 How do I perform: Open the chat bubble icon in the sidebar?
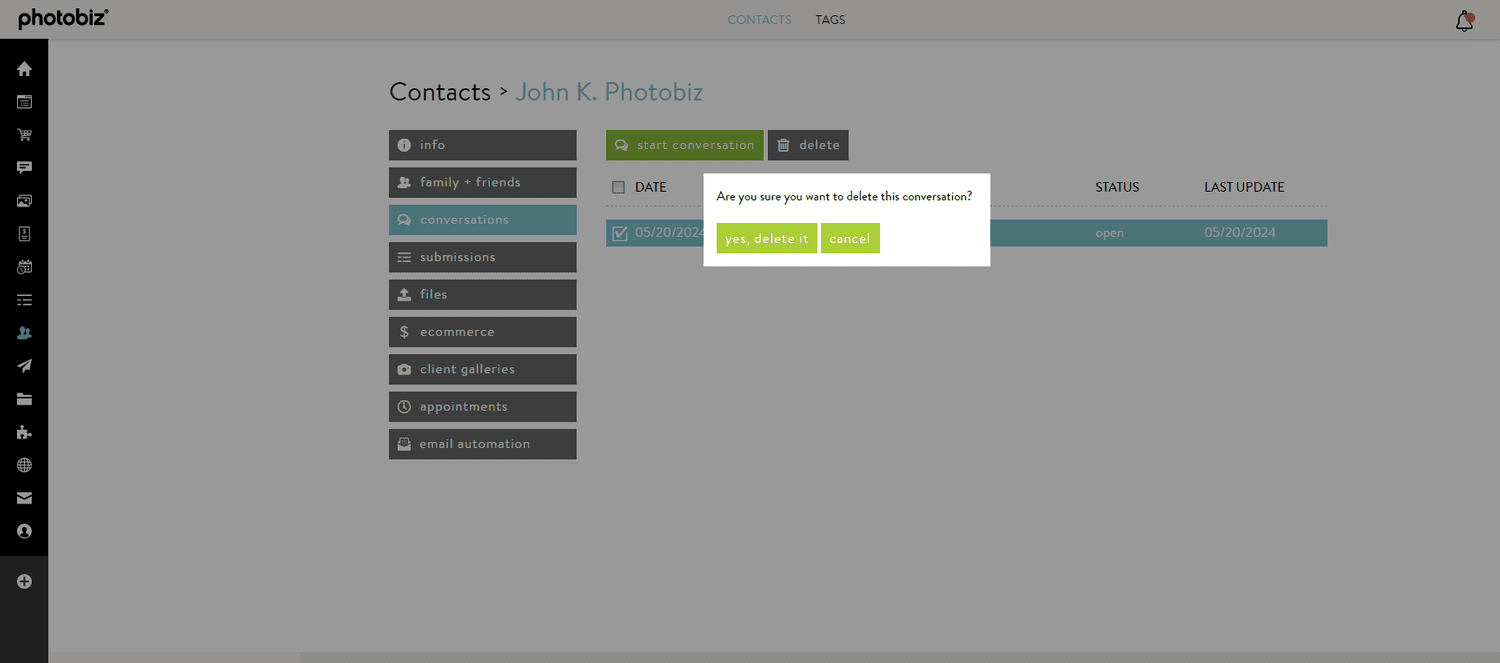(x=24, y=168)
